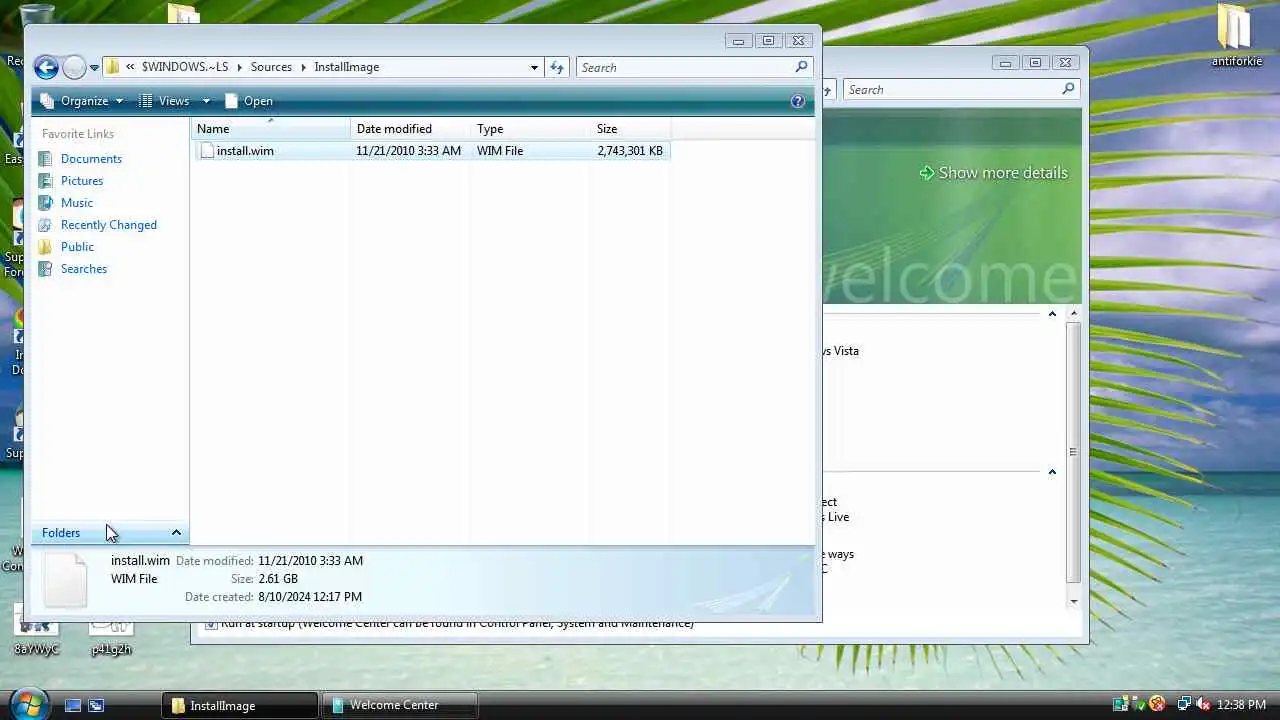Sort by the Size column header
Image resolution: width=1280 pixels, height=720 pixels.
(630, 129)
